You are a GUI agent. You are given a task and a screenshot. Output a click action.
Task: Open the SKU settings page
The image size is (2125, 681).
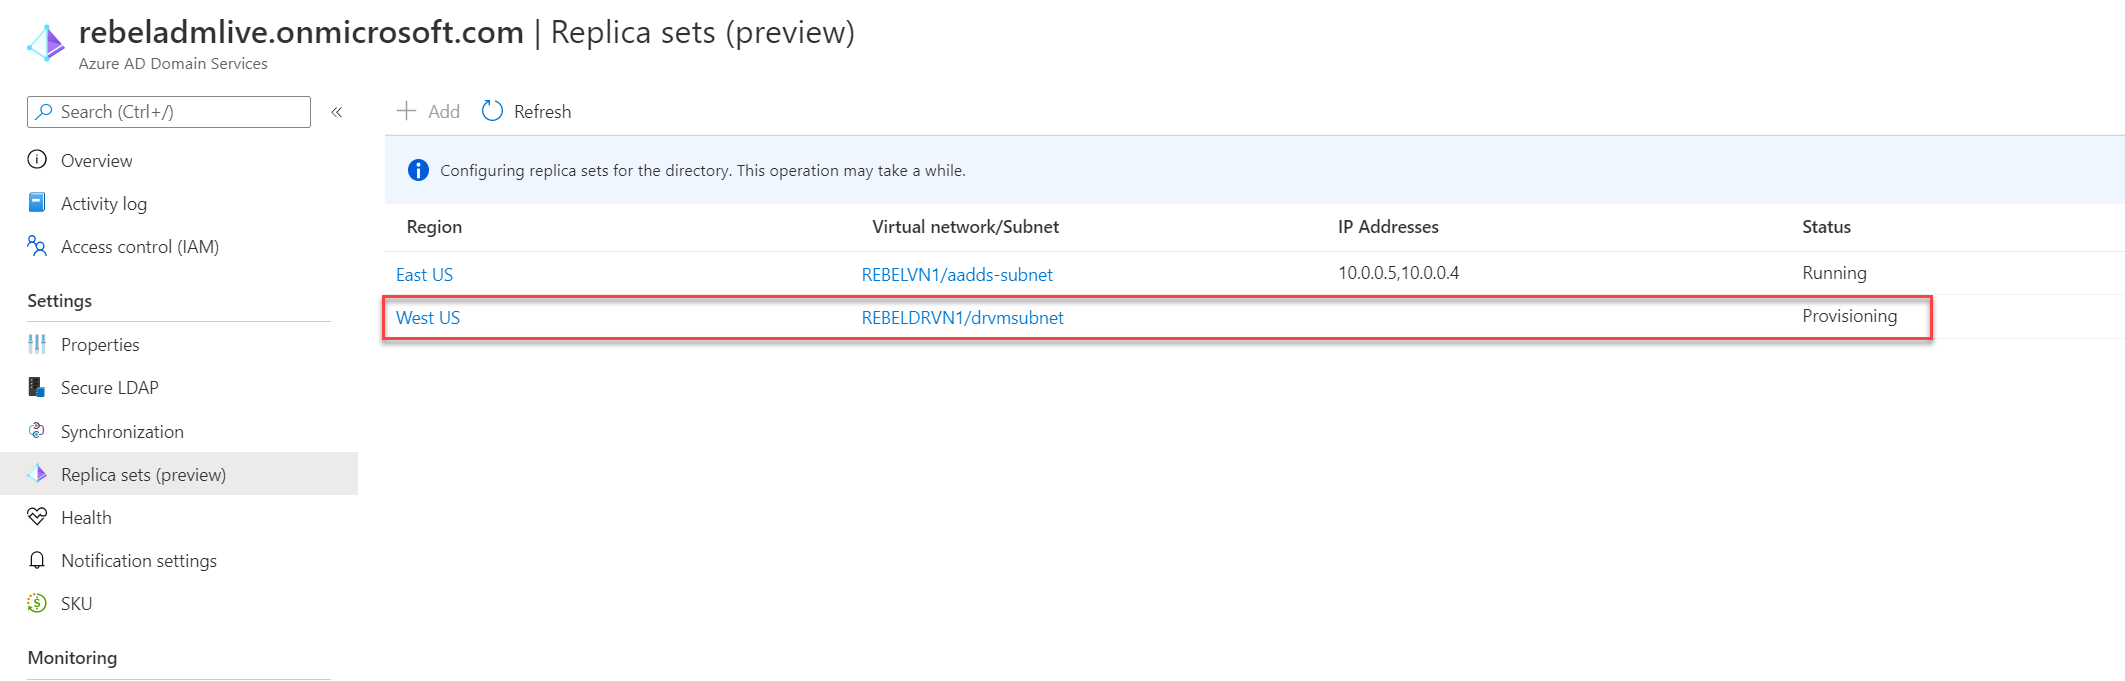[x=76, y=604]
